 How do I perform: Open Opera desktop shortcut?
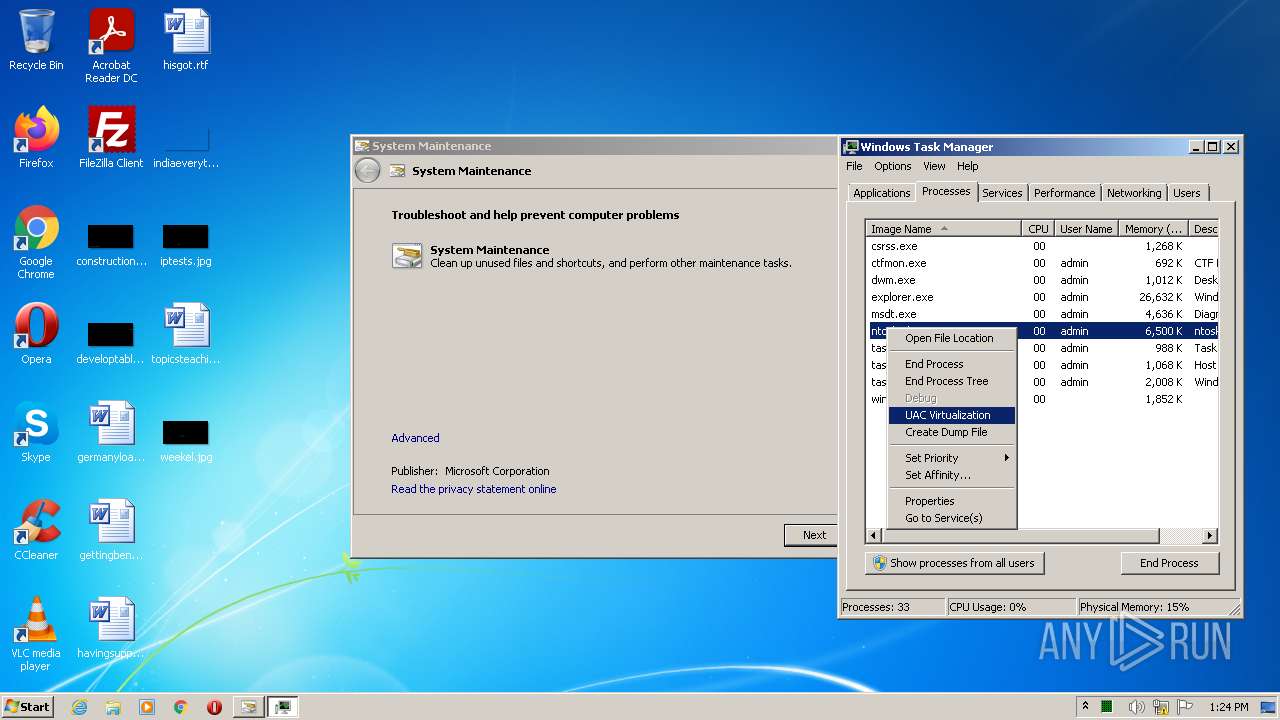click(x=36, y=334)
